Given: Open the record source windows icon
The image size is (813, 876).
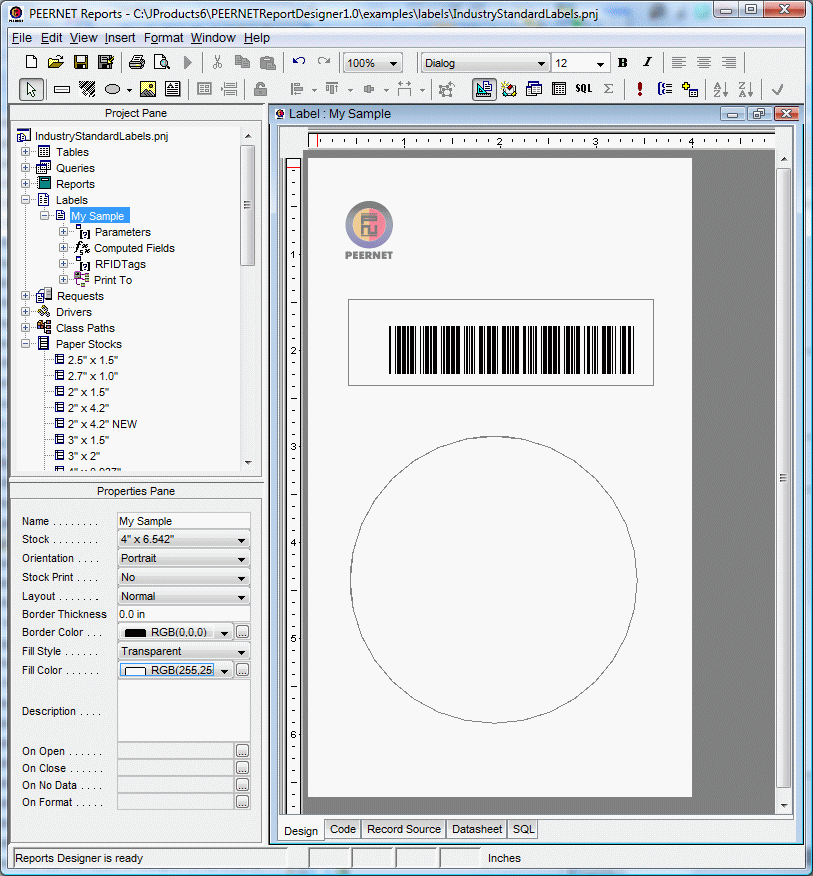Looking at the screenshot, I should point(534,89).
